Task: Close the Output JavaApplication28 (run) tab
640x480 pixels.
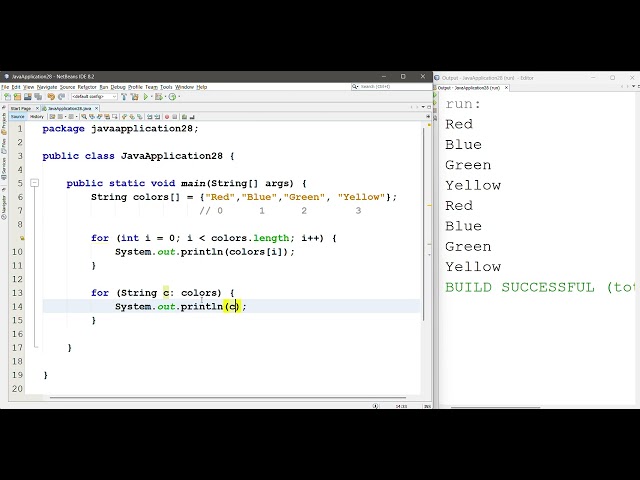Action: pos(506,88)
